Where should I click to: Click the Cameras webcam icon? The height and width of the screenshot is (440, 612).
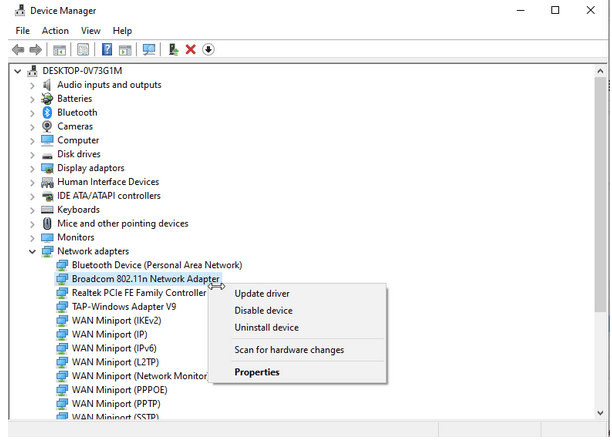pos(47,126)
